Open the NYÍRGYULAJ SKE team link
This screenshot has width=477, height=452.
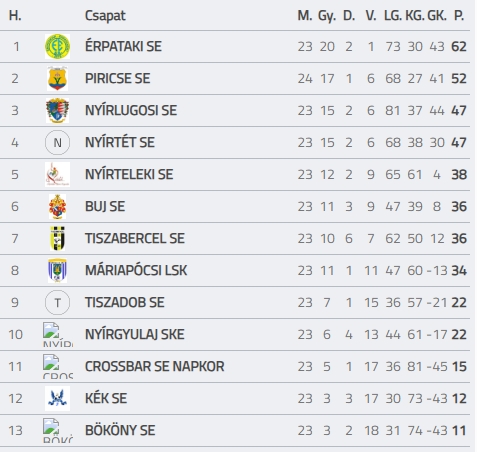135,334
